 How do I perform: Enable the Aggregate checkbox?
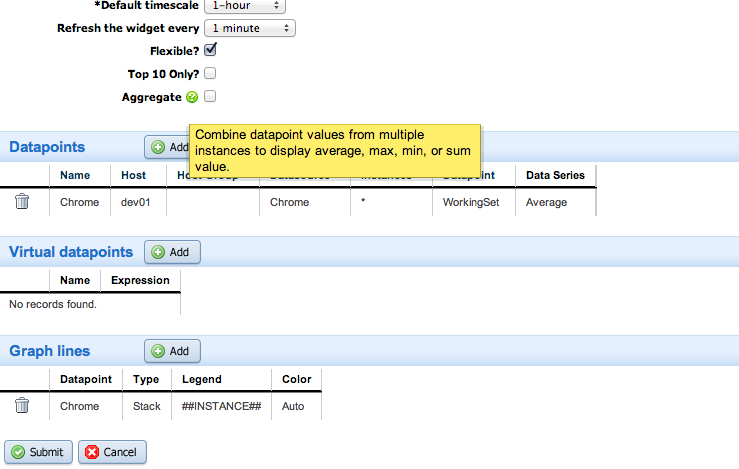(210, 97)
